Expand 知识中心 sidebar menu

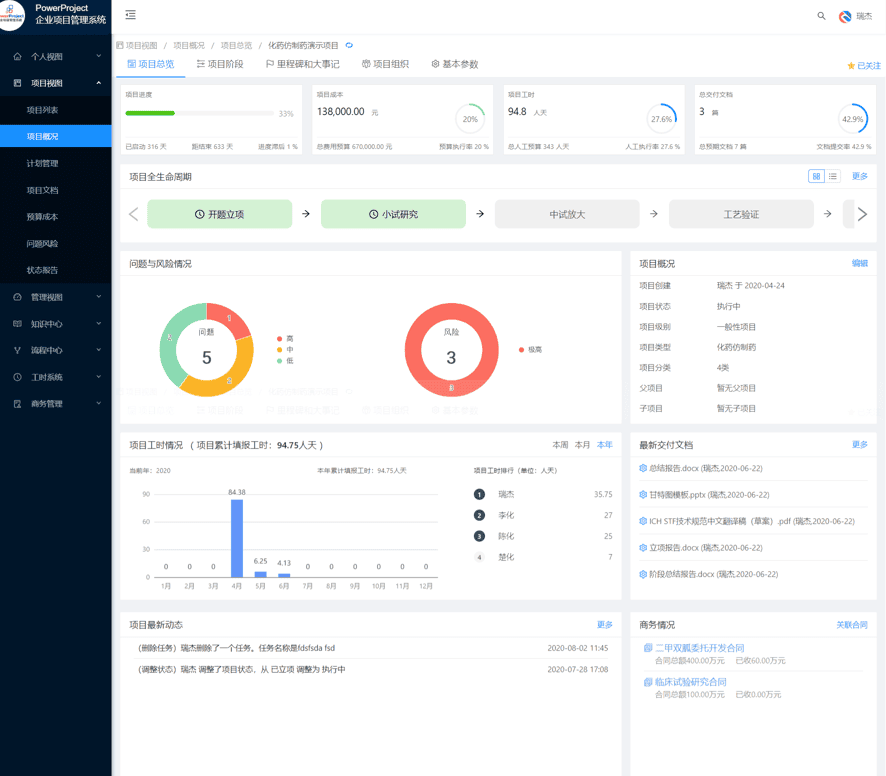pyautogui.click(x=55, y=324)
